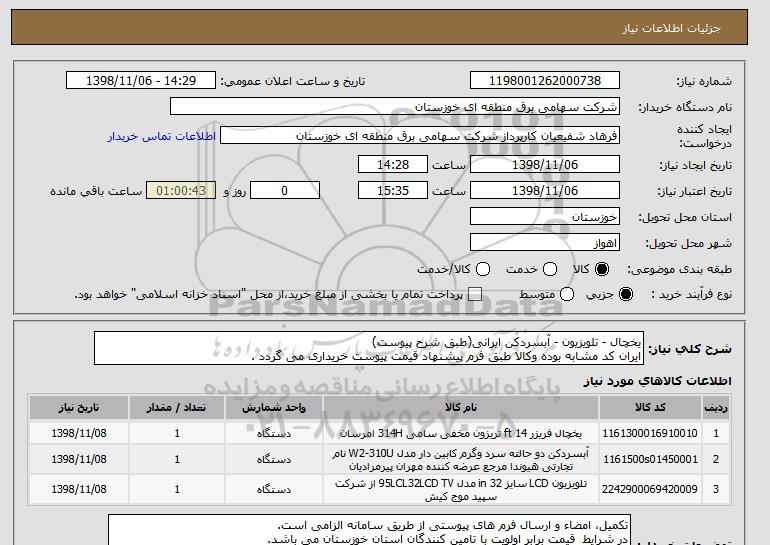770x545 pixels.
Task: Click the واحد شمارش column header
Action: coord(274,408)
